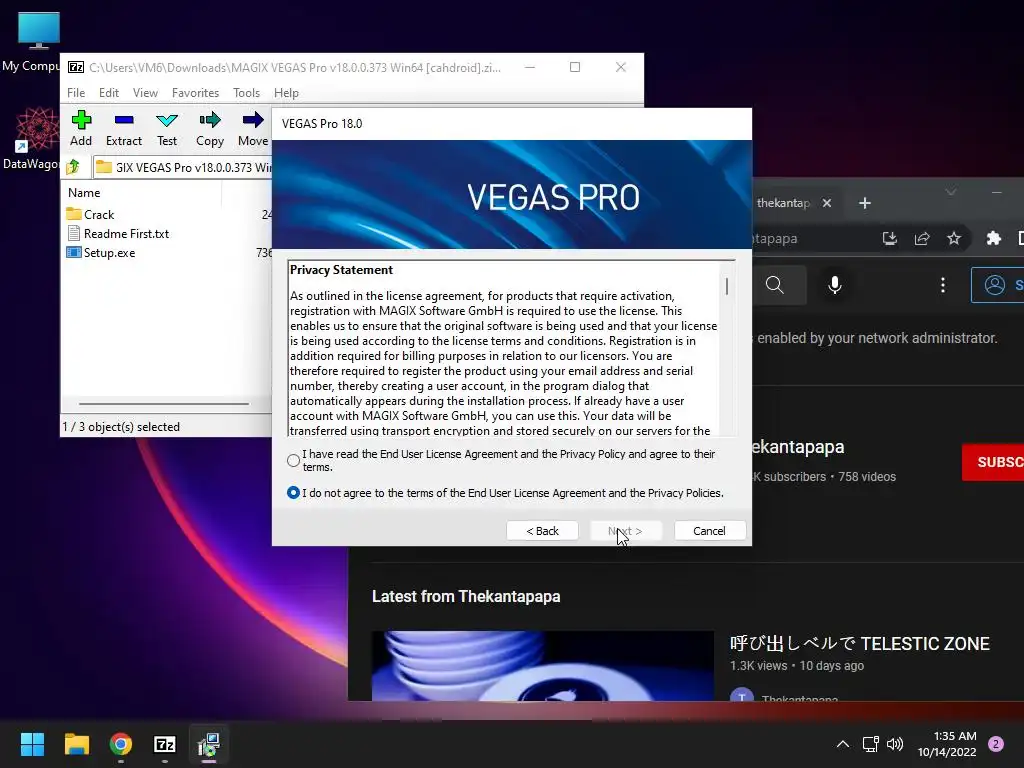This screenshot has width=1024, height=768.
Task: Bookmark this page with the star icon
Action: tap(954, 238)
